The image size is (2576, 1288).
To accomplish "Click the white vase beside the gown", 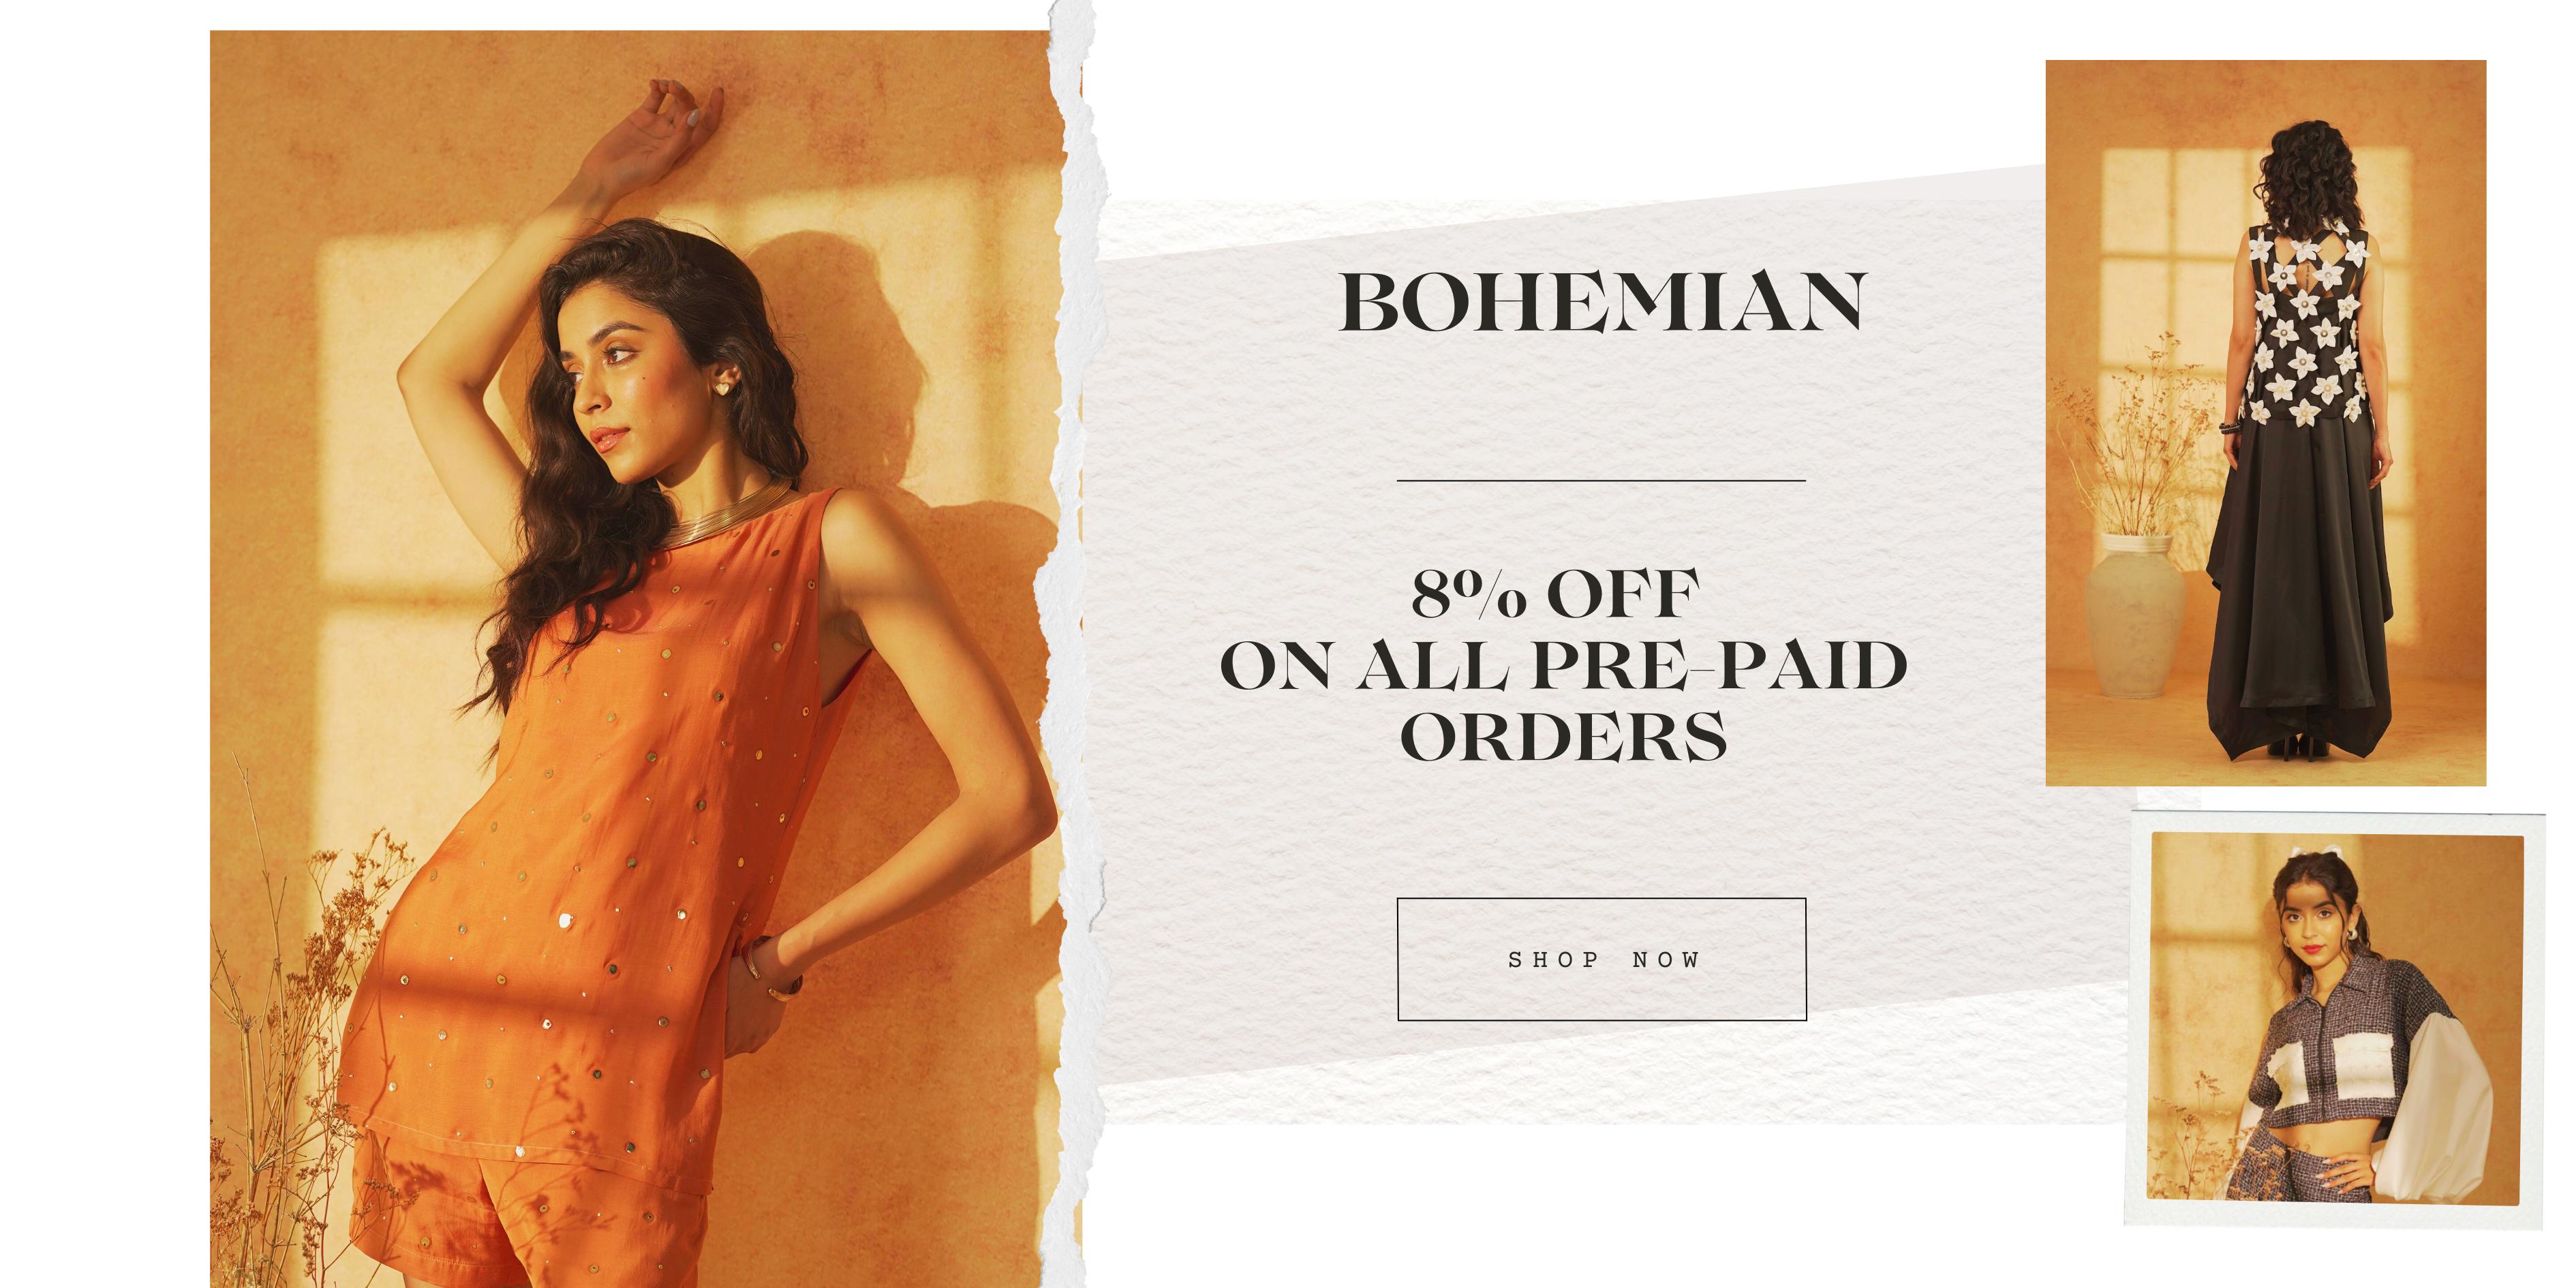I will pos(2135,614).
